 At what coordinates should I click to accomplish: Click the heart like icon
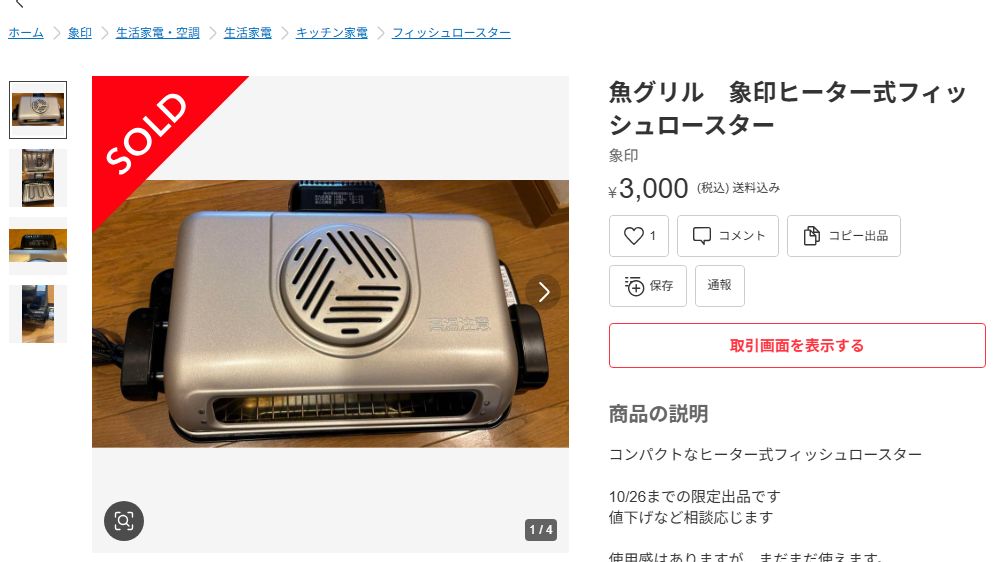click(x=633, y=236)
